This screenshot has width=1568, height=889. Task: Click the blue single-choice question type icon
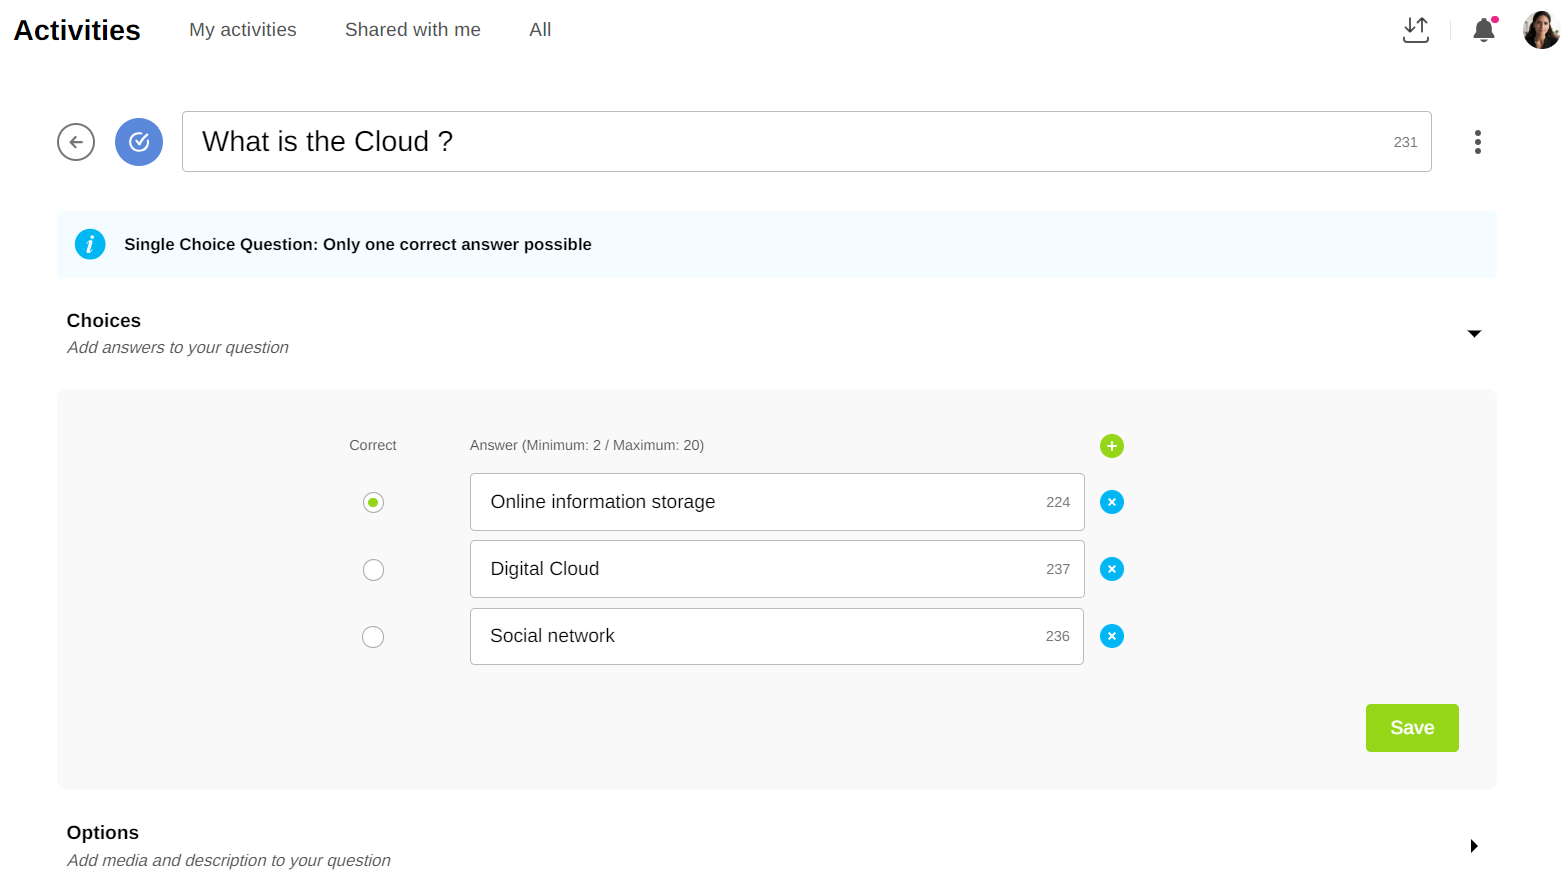tap(139, 142)
